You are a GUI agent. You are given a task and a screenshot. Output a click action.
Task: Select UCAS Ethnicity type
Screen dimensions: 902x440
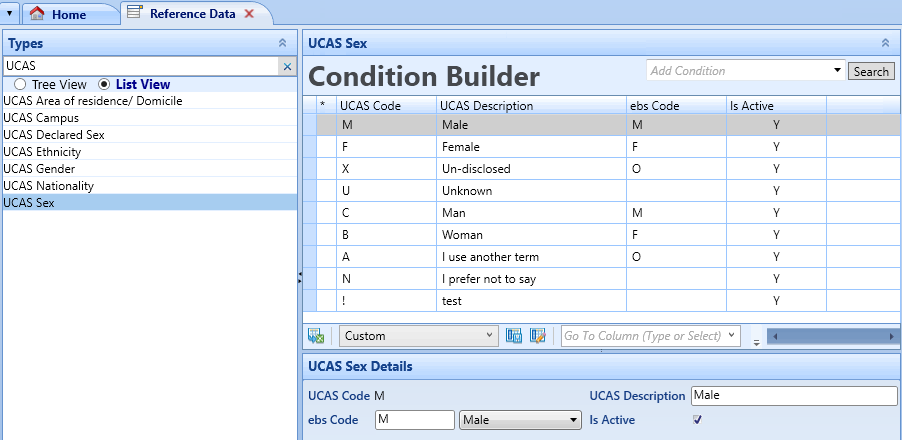pyautogui.click(x=150, y=152)
